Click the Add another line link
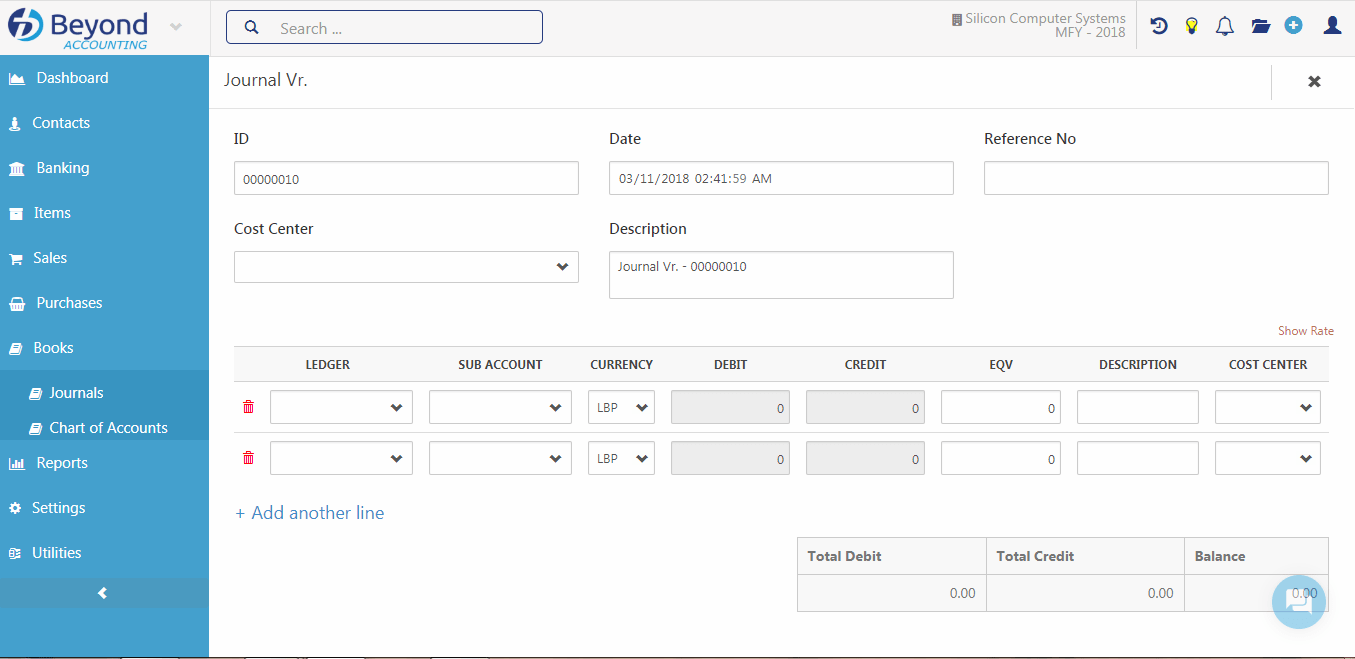The image size is (1355, 659). [309, 513]
